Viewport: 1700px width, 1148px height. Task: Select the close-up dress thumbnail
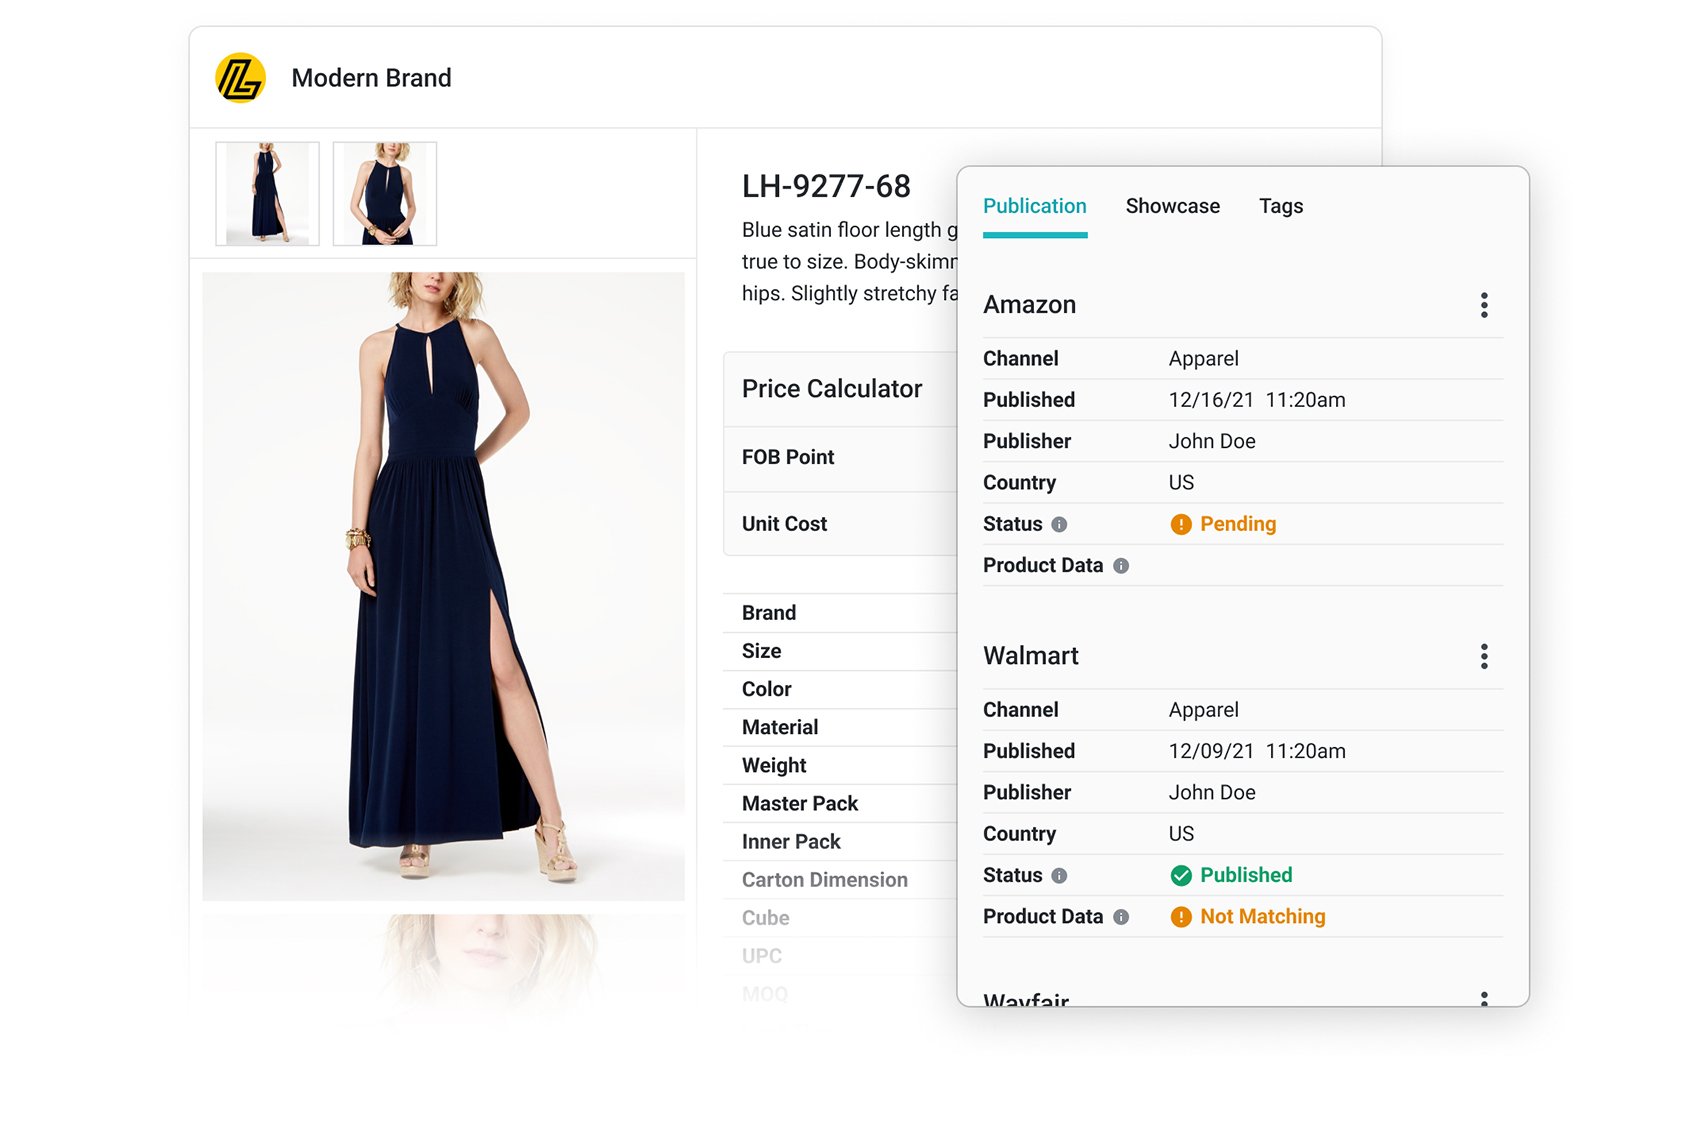point(385,194)
